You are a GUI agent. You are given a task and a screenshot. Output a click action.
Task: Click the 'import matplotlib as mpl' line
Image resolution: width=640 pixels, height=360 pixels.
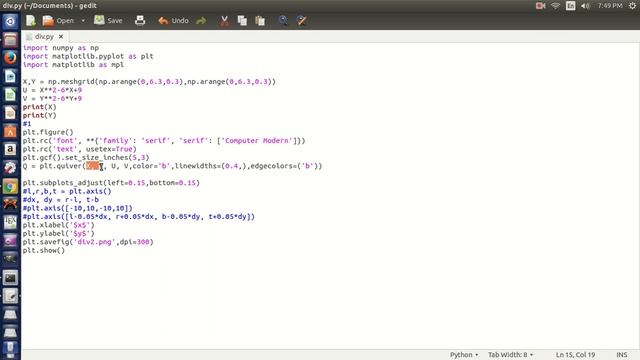pyautogui.click(x=73, y=64)
